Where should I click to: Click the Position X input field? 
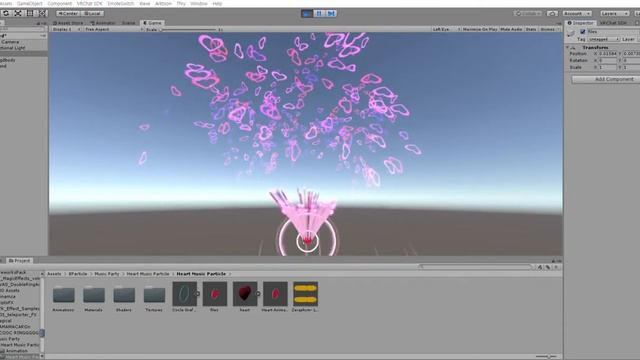[x=608, y=53]
